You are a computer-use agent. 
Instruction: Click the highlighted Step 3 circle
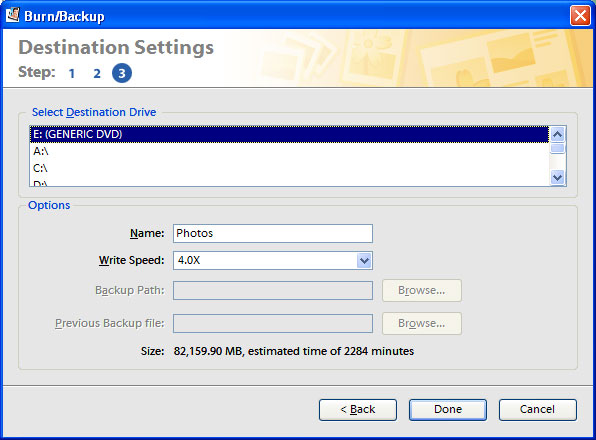click(122, 73)
